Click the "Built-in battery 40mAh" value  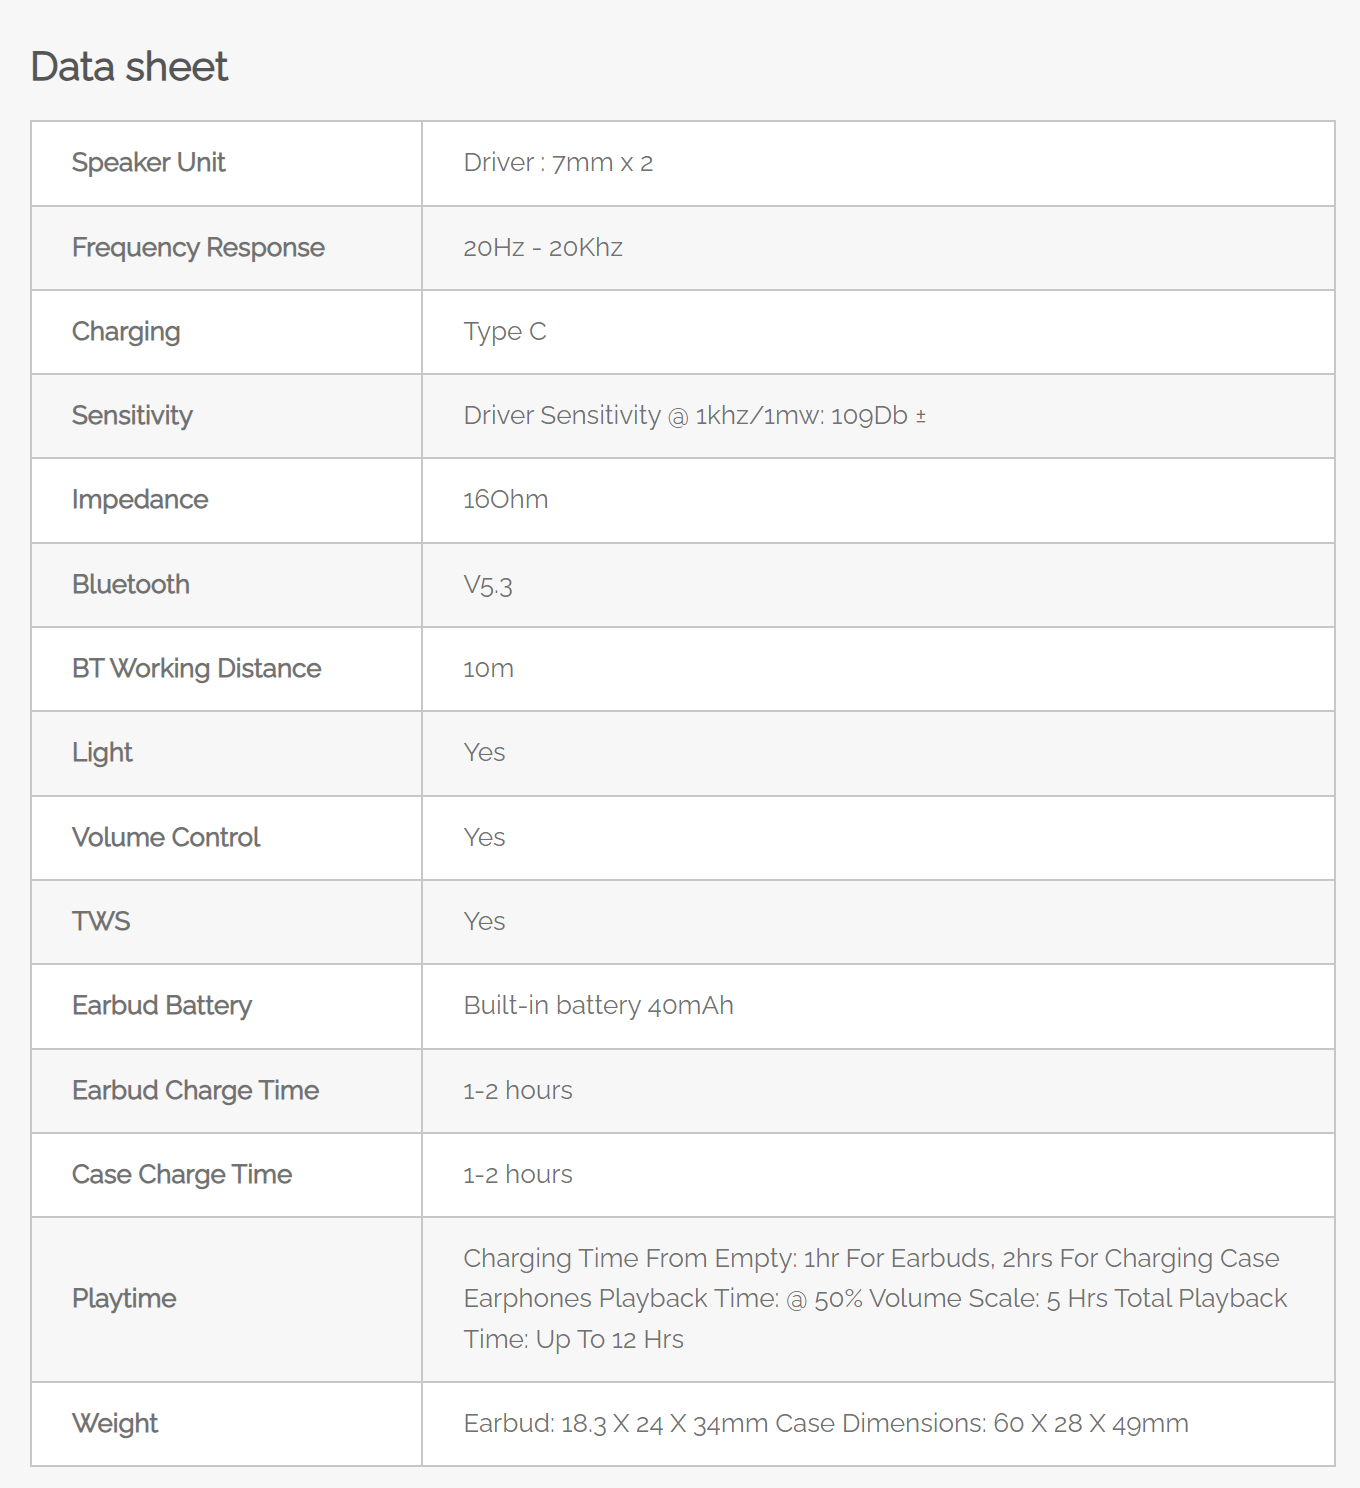pos(598,1006)
